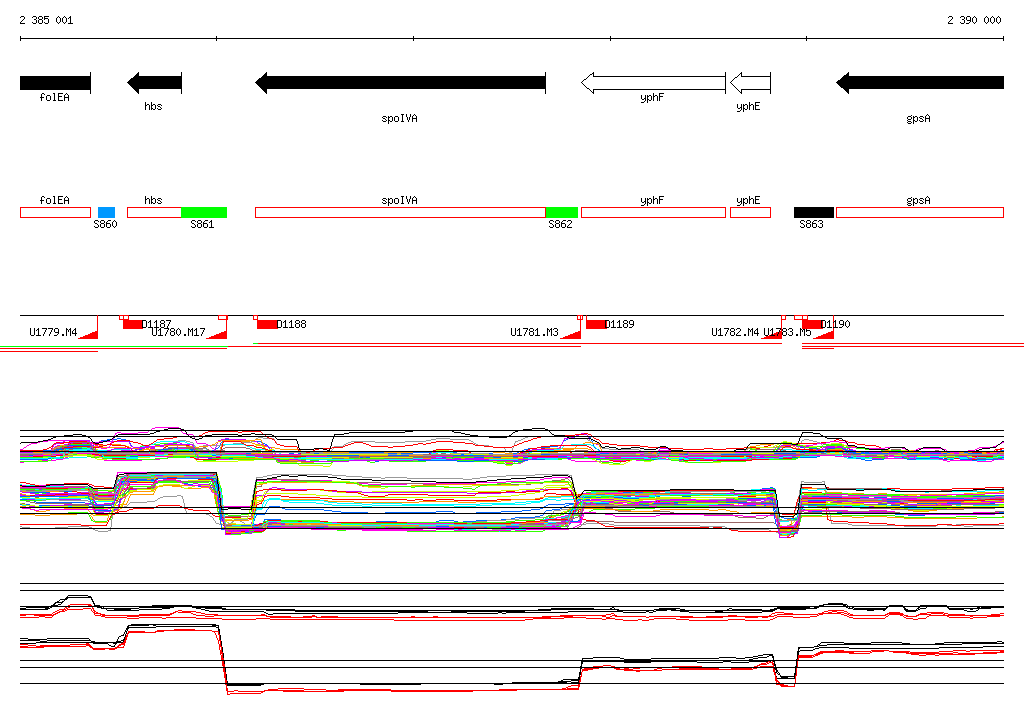Click the folEA label under the black arrow
The width and height of the screenshot is (1024, 714).
click(54, 97)
